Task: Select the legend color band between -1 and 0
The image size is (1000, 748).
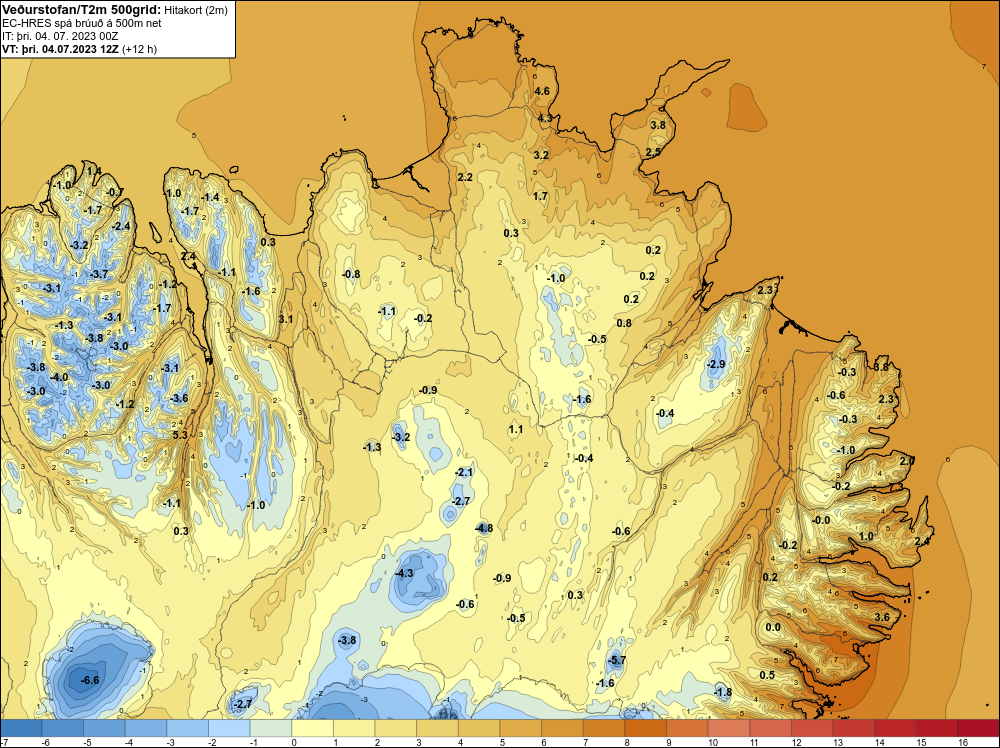Action: (x=271, y=728)
